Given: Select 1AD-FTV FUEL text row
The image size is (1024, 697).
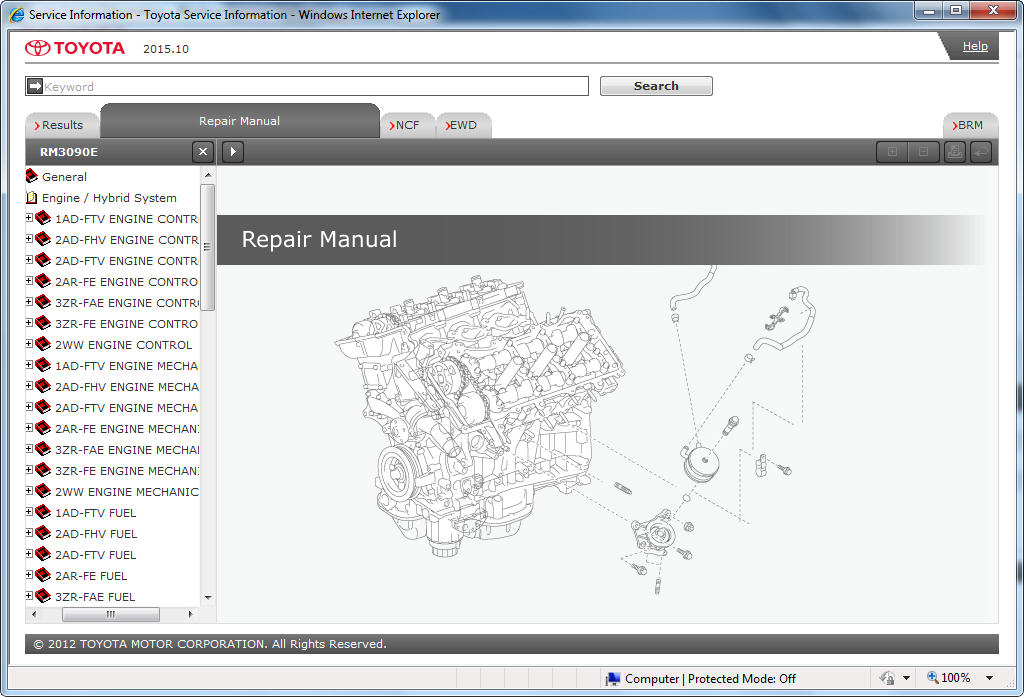Looking at the screenshot, I should [95, 513].
